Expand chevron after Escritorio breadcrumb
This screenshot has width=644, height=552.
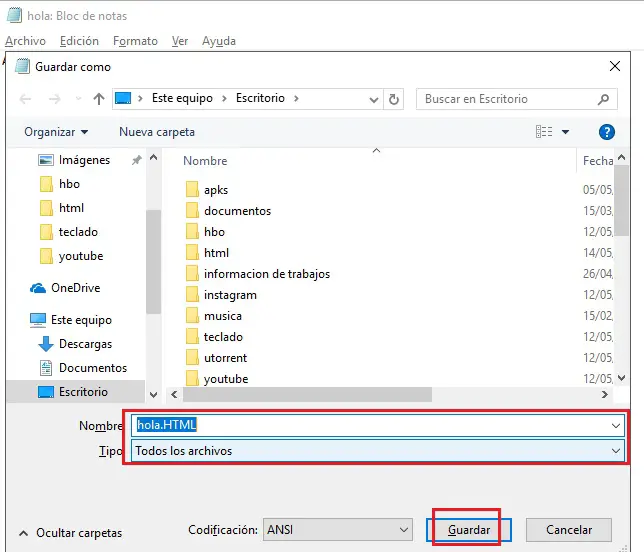pyautogui.click(x=296, y=99)
